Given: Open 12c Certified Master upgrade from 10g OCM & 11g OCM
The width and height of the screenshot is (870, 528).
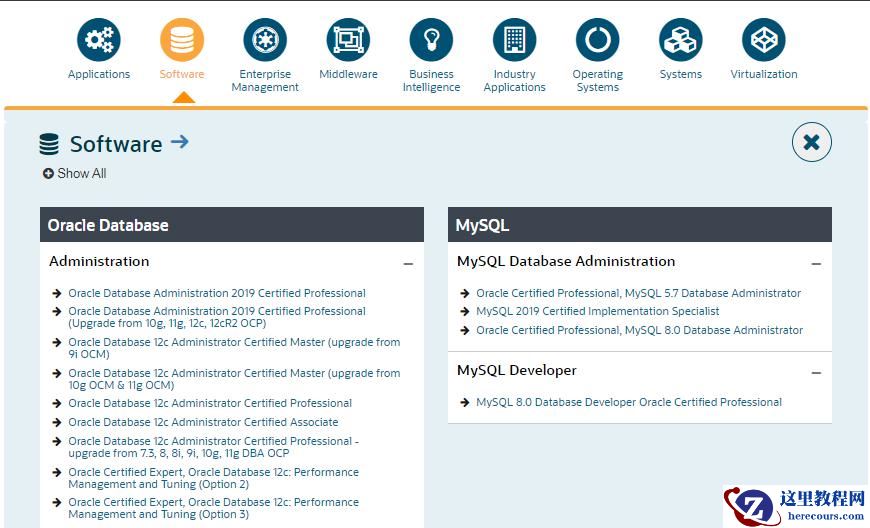Looking at the screenshot, I should click(x=234, y=379).
